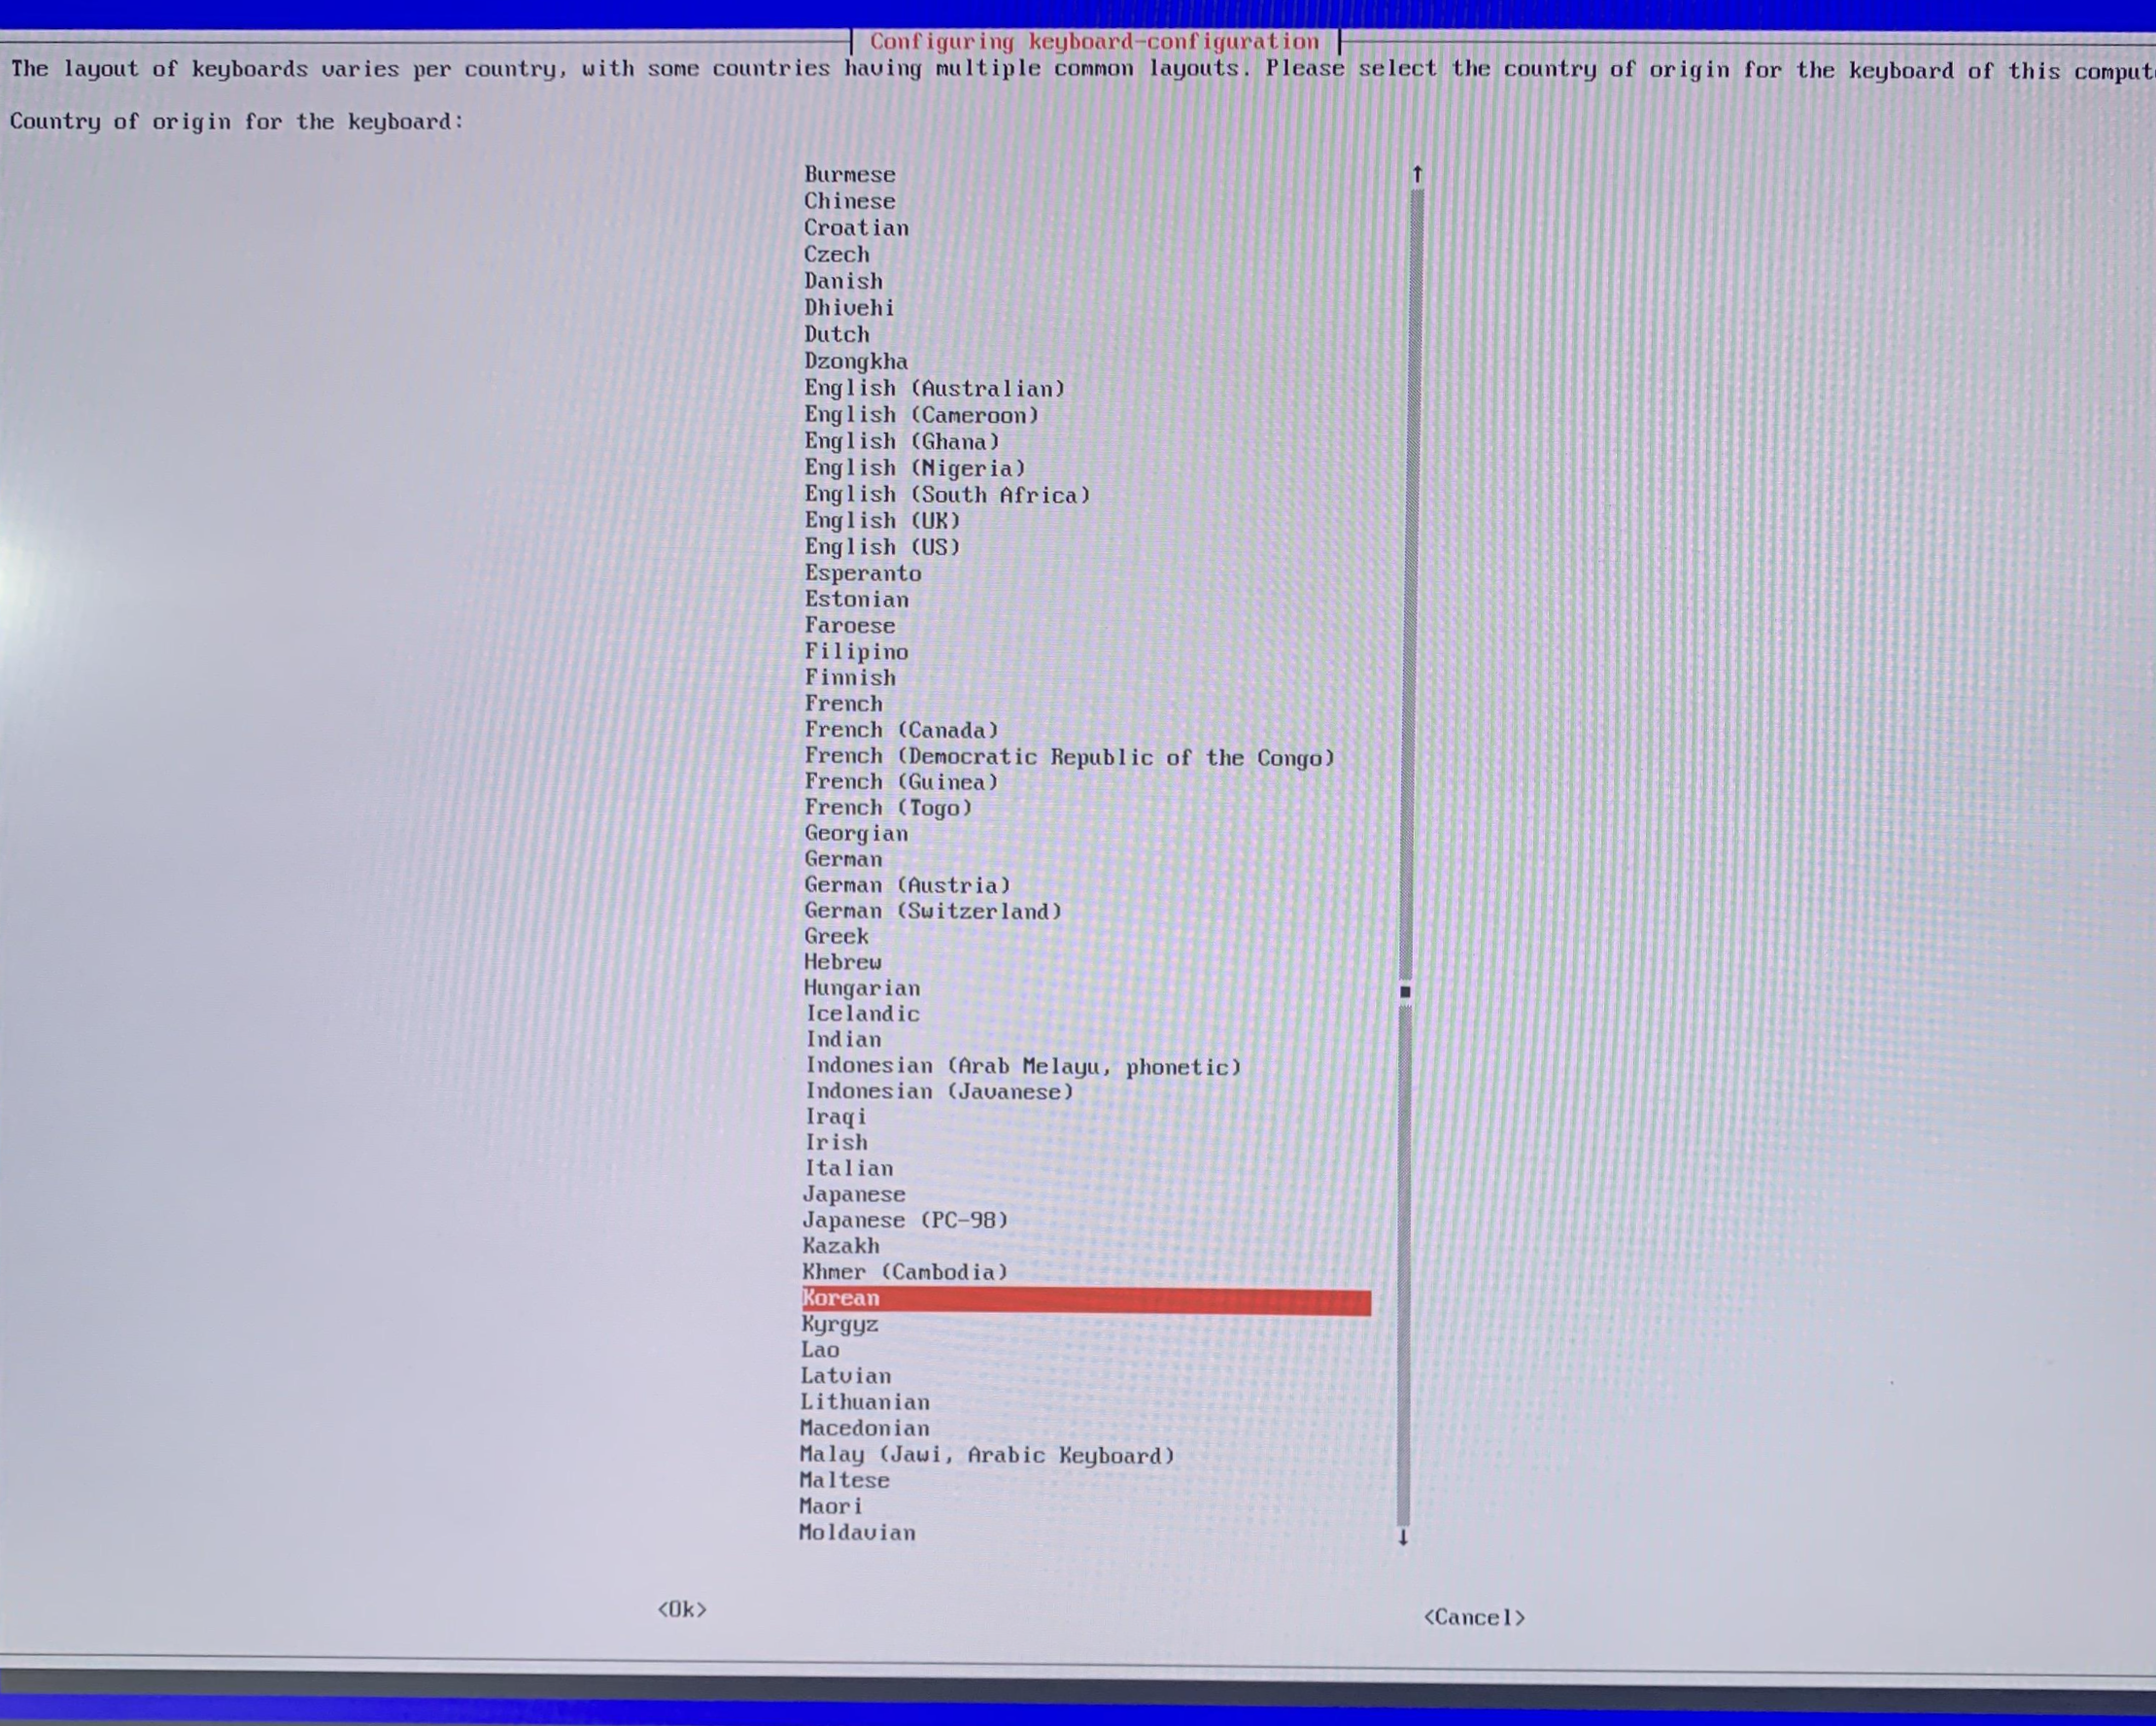This screenshot has height=1726, width=2156.
Task: Select English (US) keyboard layout
Action: point(881,547)
